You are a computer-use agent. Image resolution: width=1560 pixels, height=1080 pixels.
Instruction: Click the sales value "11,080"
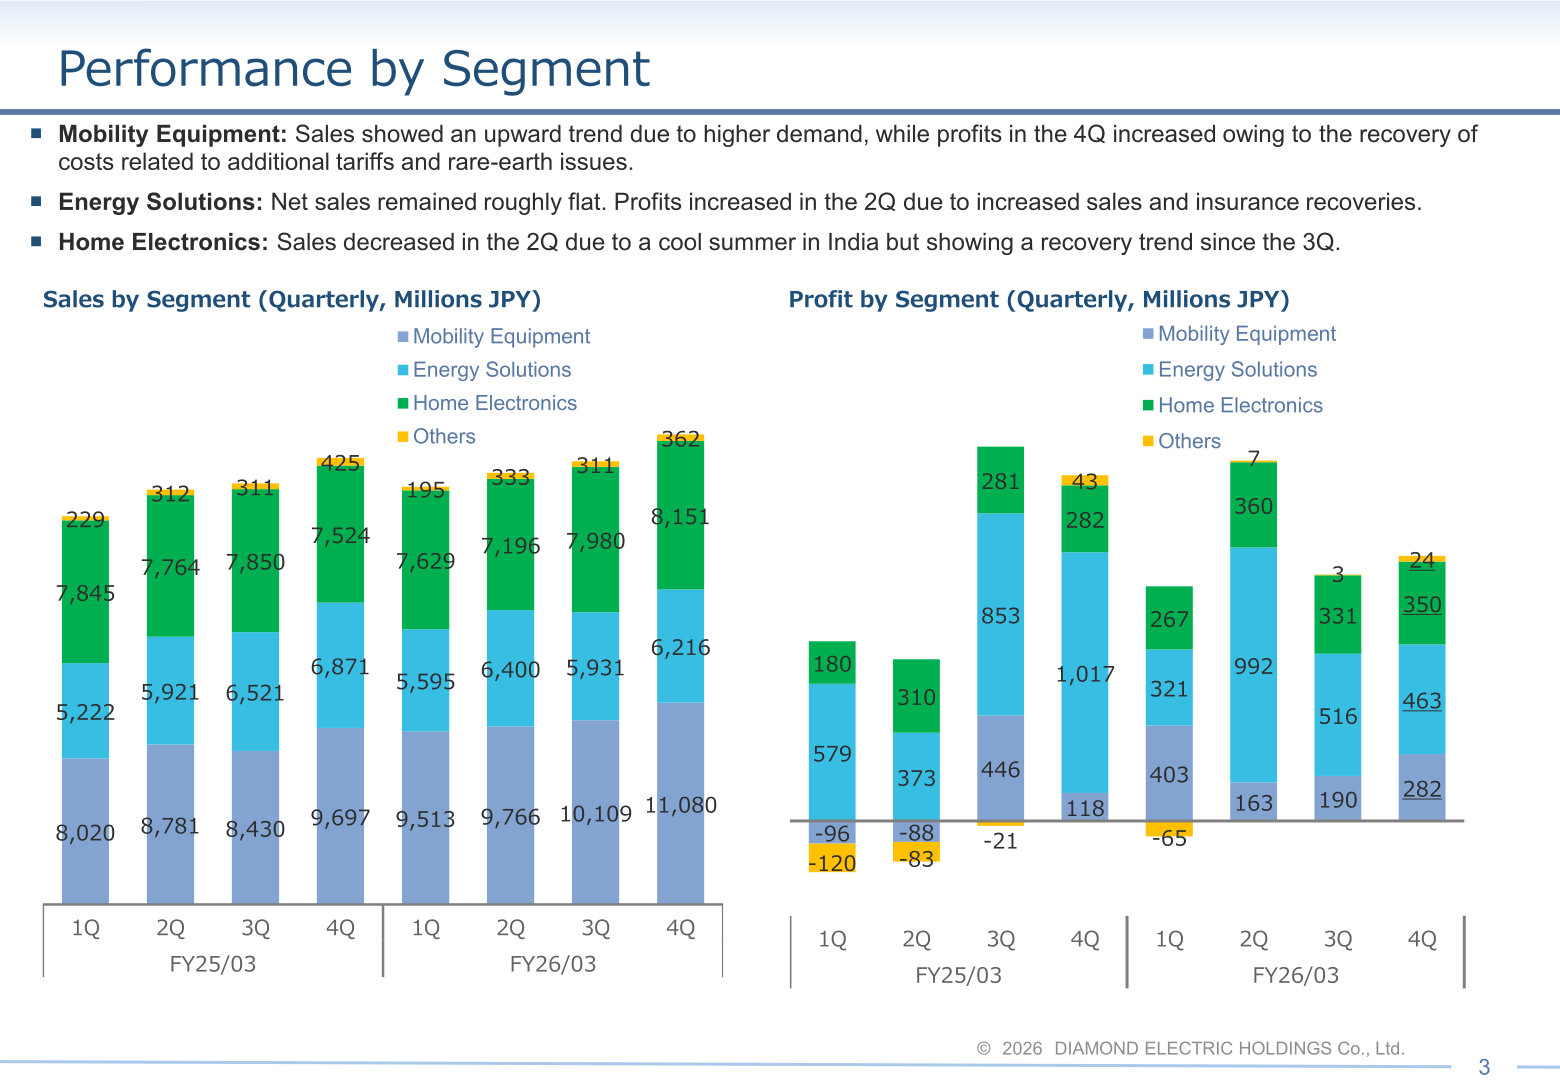tap(681, 805)
